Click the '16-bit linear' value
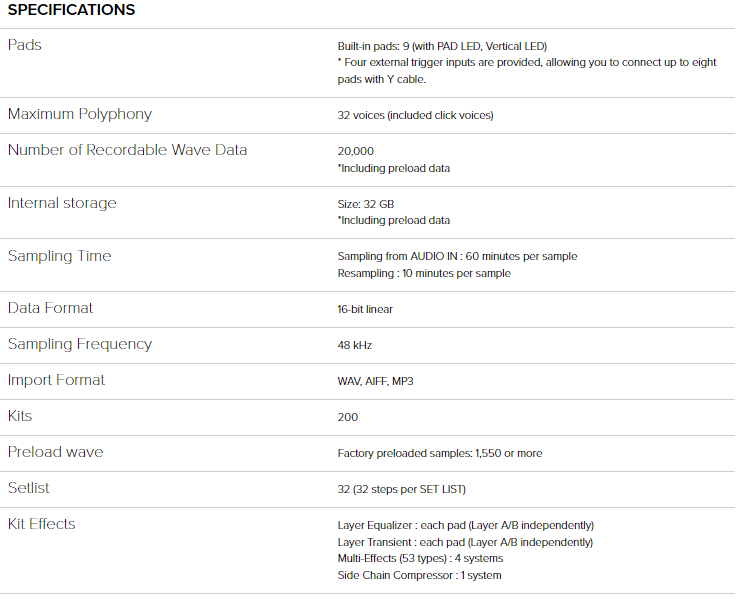736x599 pixels. [x=365, y=309]
